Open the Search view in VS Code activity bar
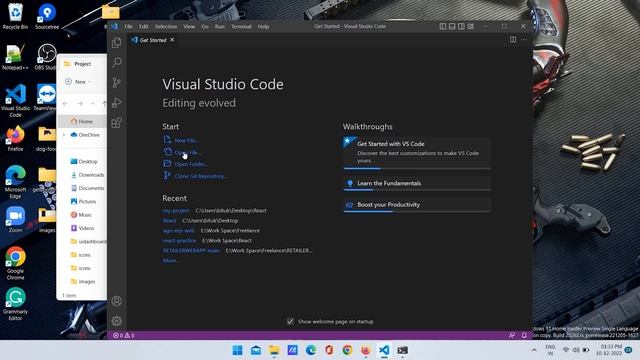This screenshot has width=640, height=360. coord(117,62)
